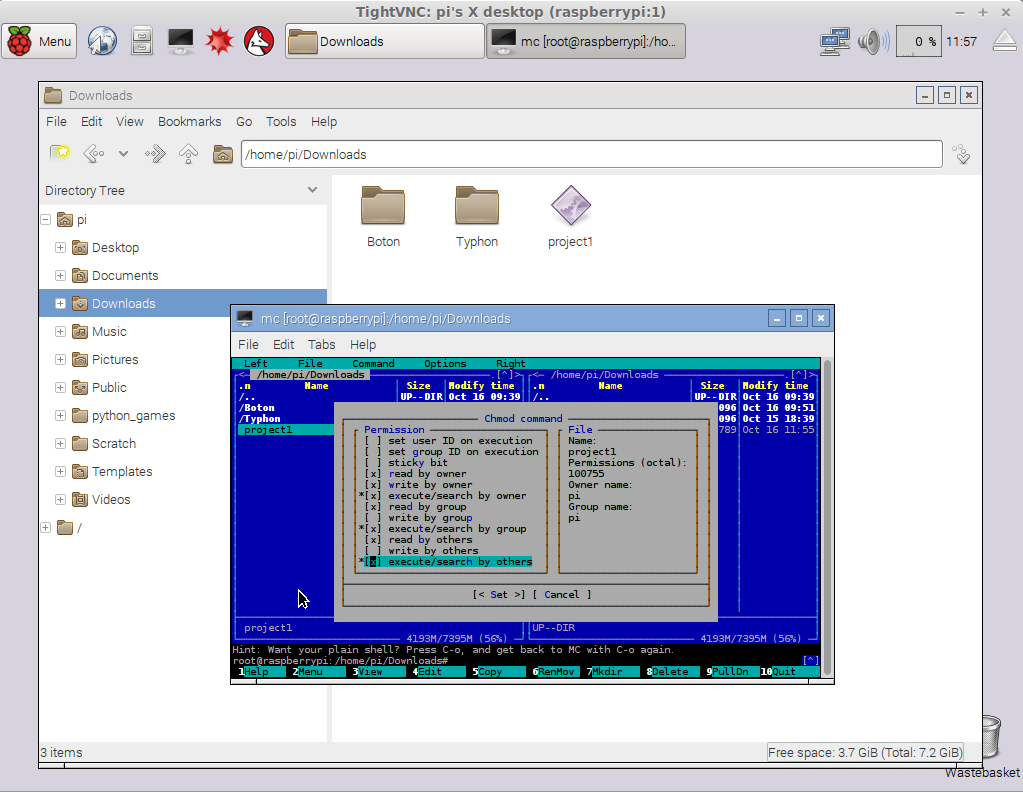Click the mc terminal vertical scrollbar
The image size is (1023, 792).
point(827,517)
